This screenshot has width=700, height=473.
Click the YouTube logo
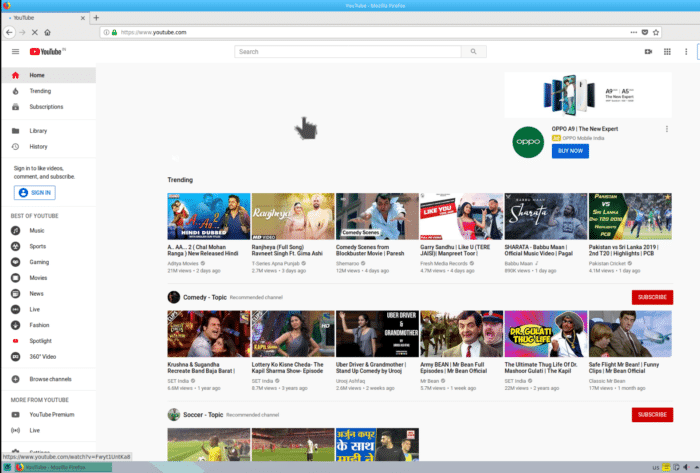(47, 52)
